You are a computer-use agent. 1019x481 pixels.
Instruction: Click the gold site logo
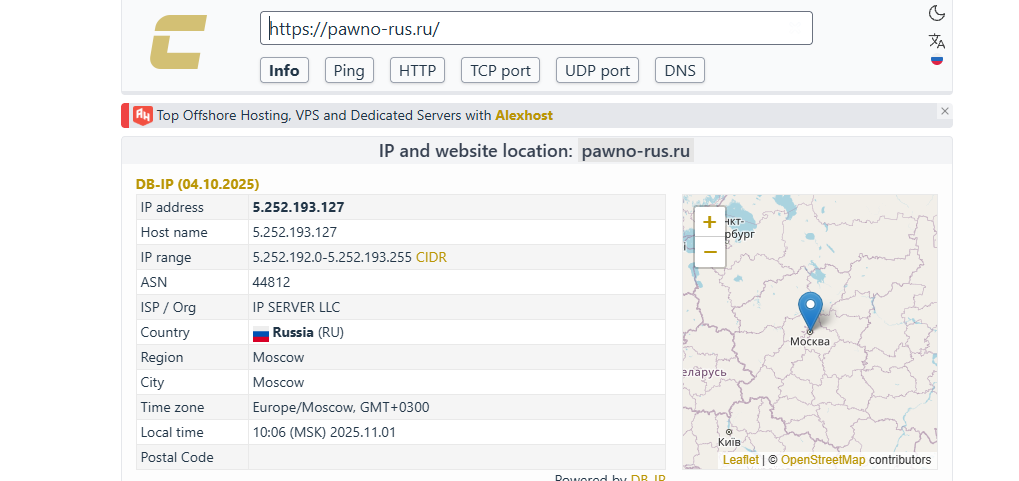point(178,43)
